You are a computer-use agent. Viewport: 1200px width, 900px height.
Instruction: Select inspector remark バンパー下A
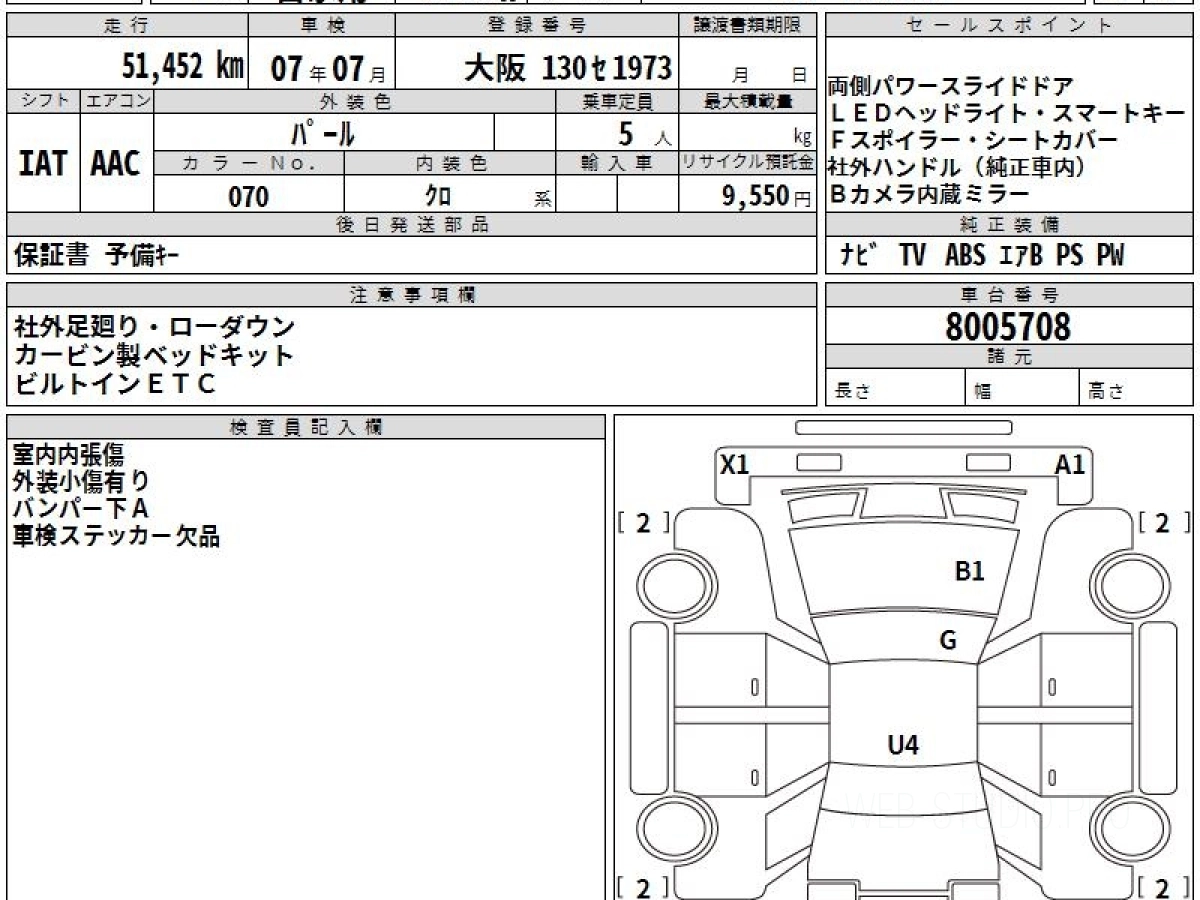(x=80, y=509)
